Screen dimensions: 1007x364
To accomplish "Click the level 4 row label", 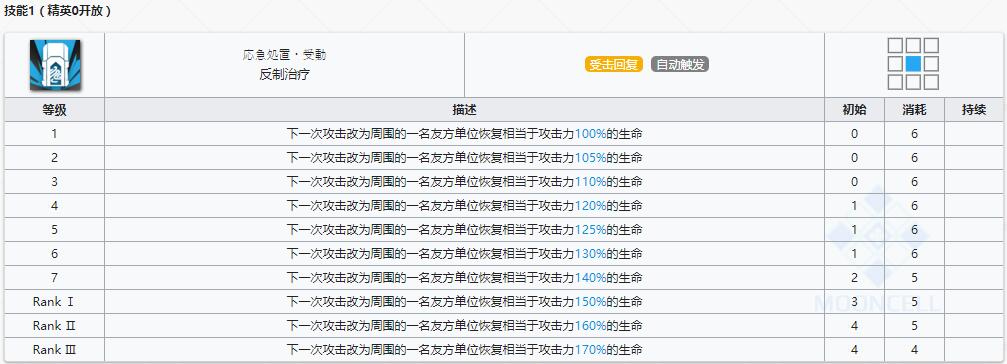I will coord(55,206).
